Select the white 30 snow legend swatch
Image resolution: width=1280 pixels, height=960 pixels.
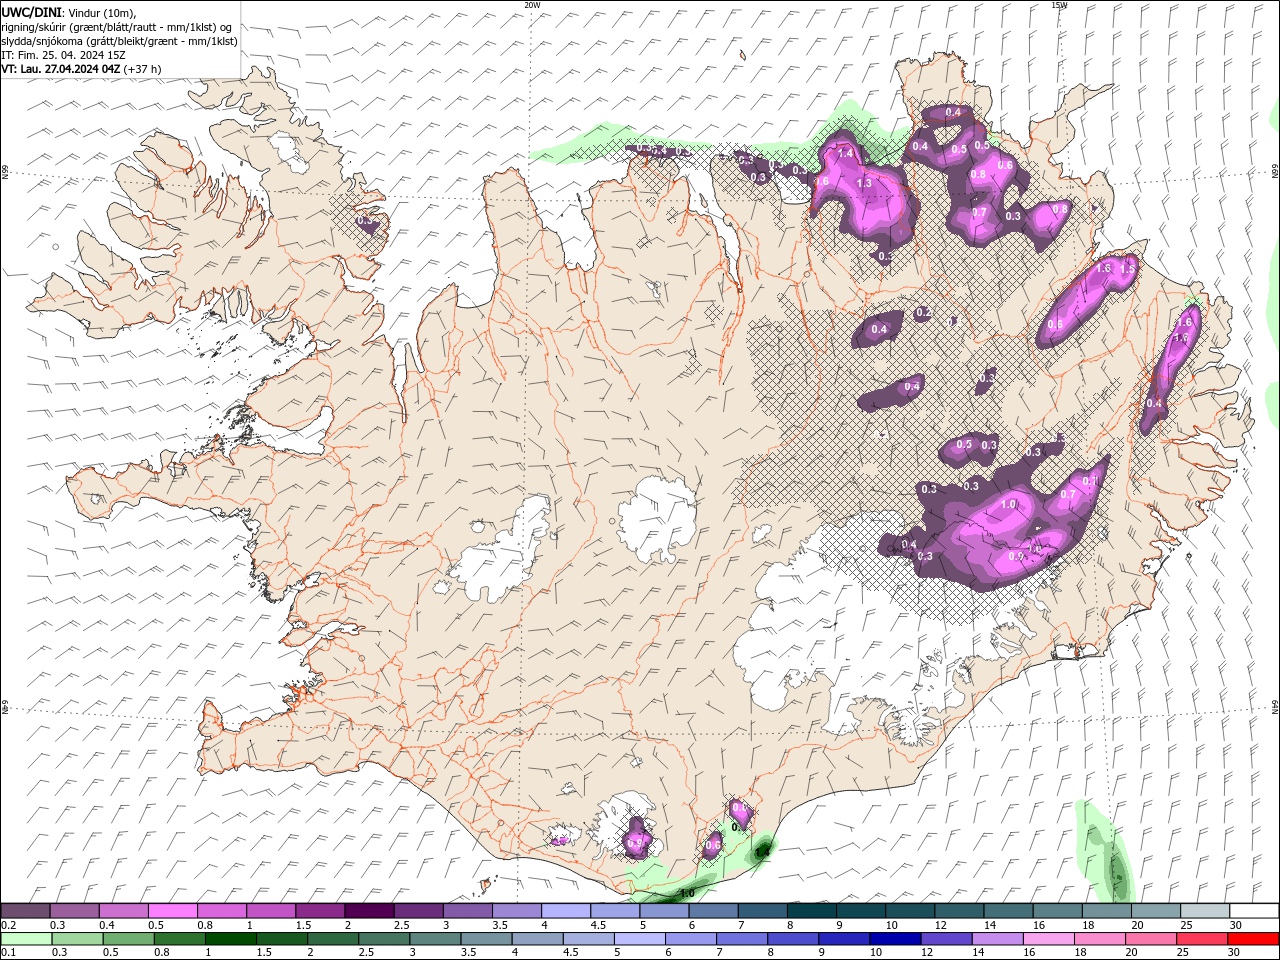[1252, 910]
